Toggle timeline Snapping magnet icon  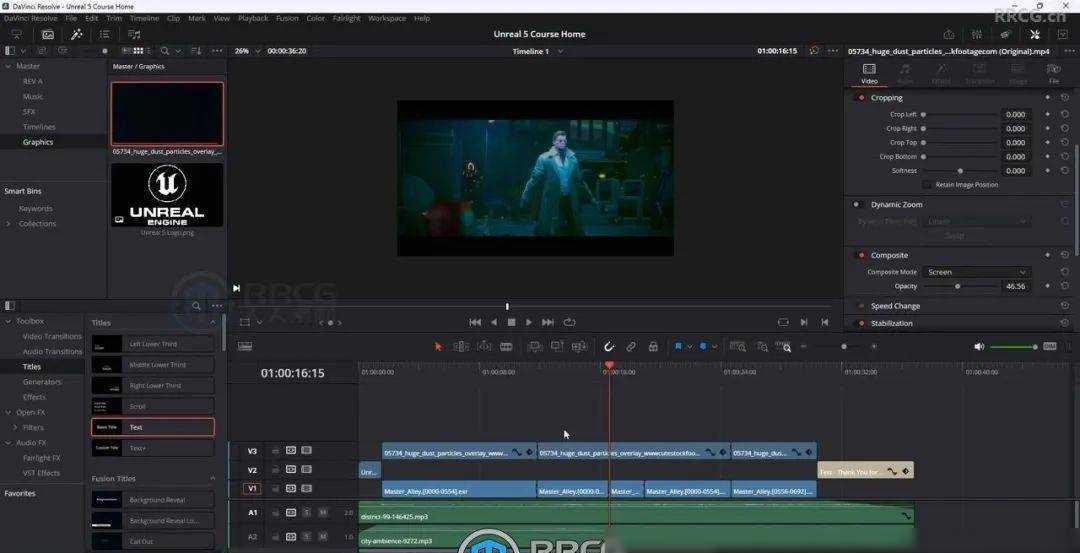click(609, 346)
